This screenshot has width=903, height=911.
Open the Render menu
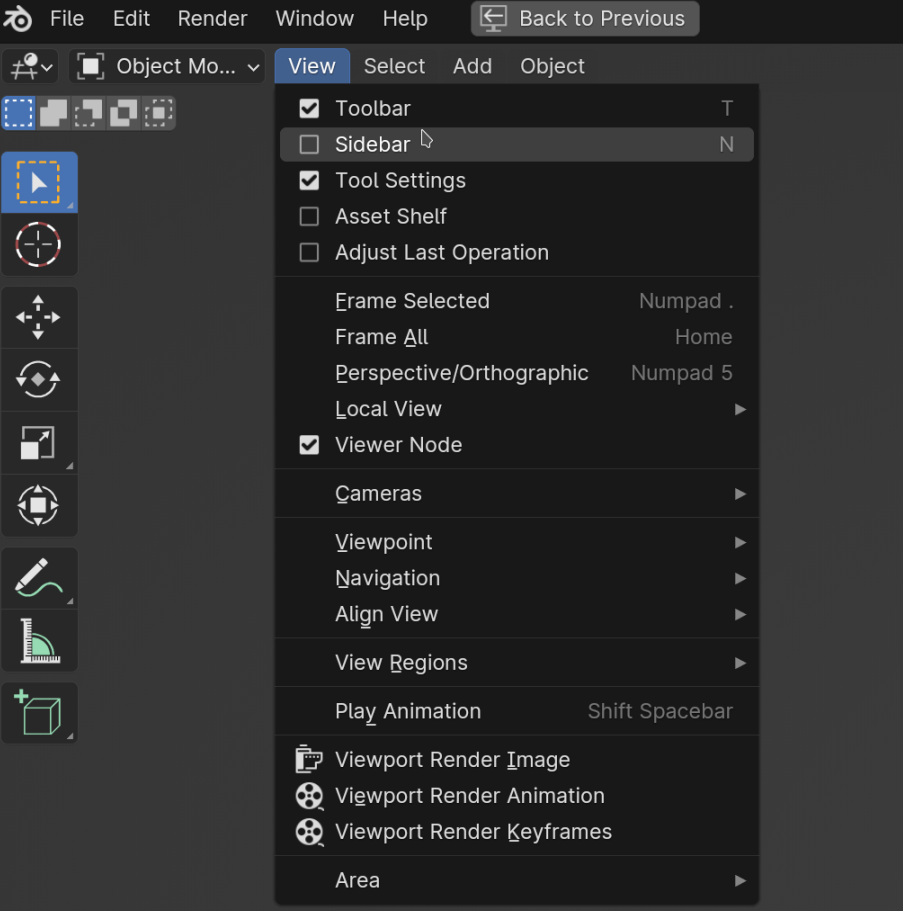pyautogui.click(x=212, y=18)
